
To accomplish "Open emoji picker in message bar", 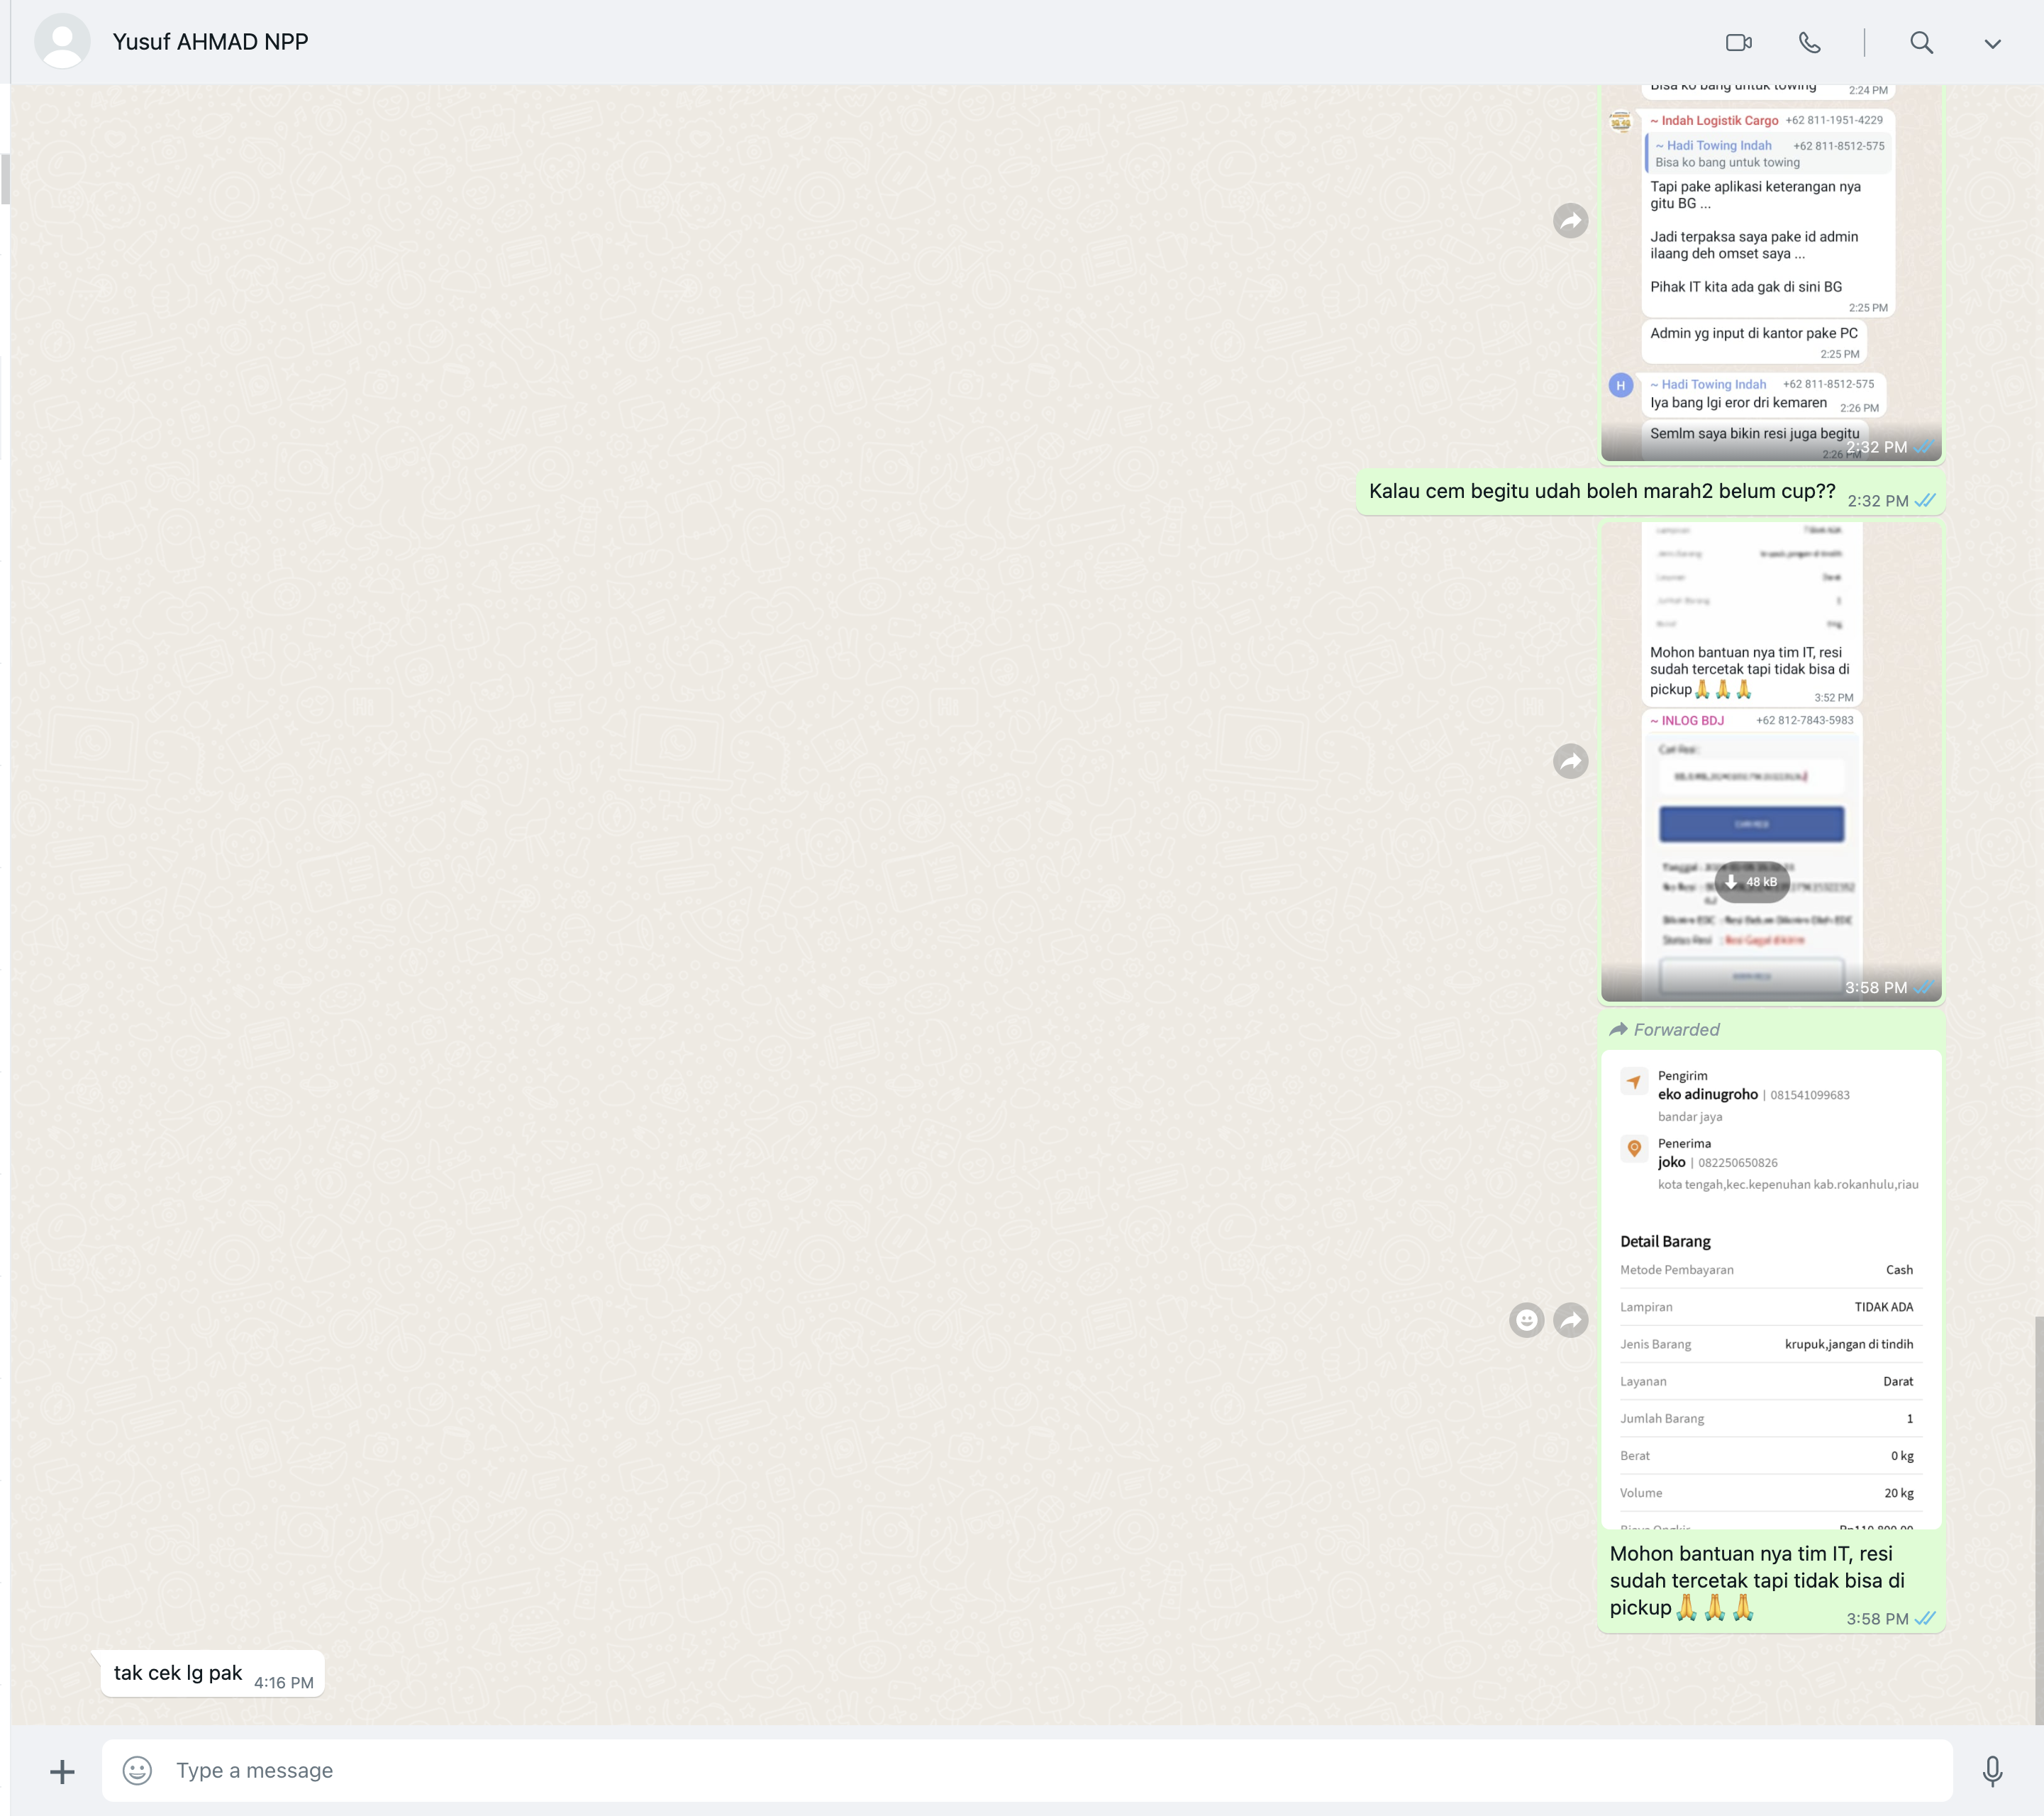I will tap(137, 1771).
